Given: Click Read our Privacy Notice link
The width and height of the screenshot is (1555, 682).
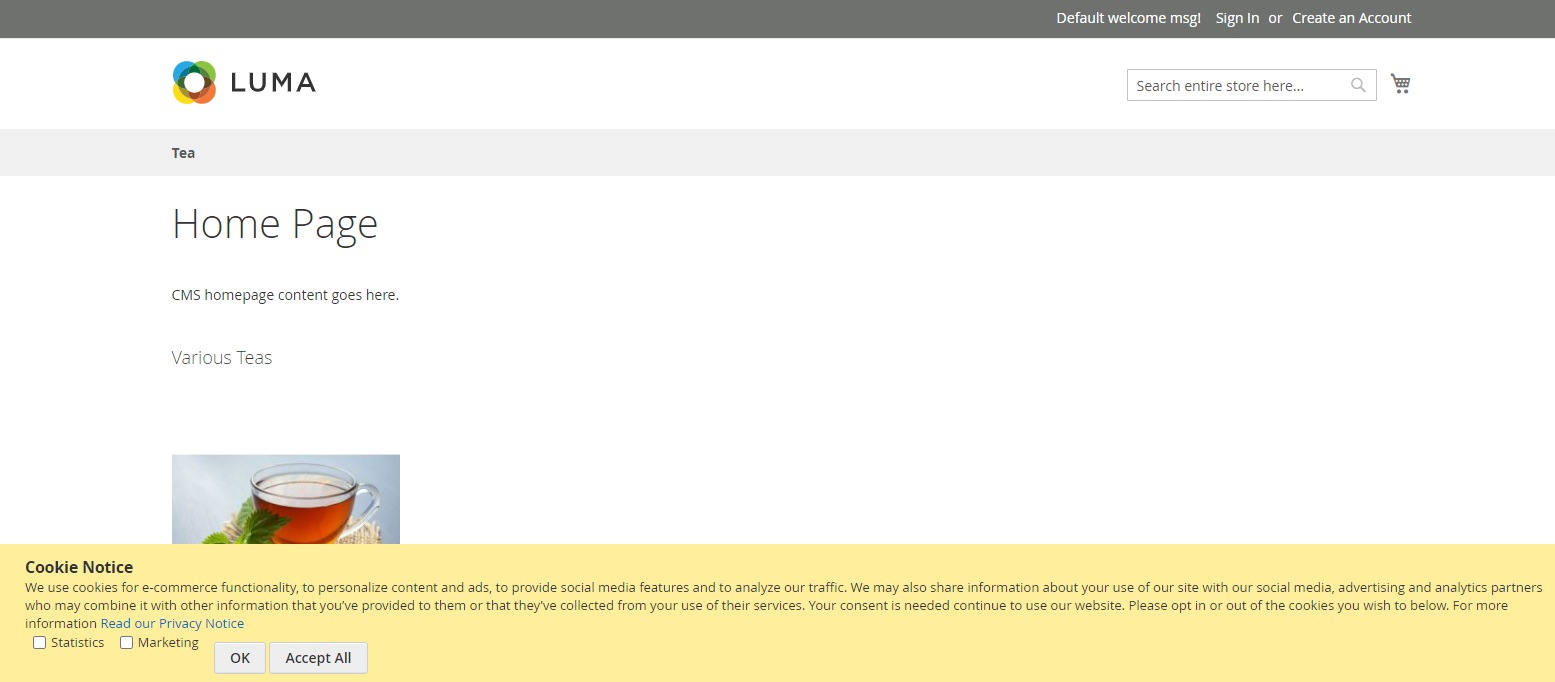Looking at the screenshot, I should [x=172, y=623].
